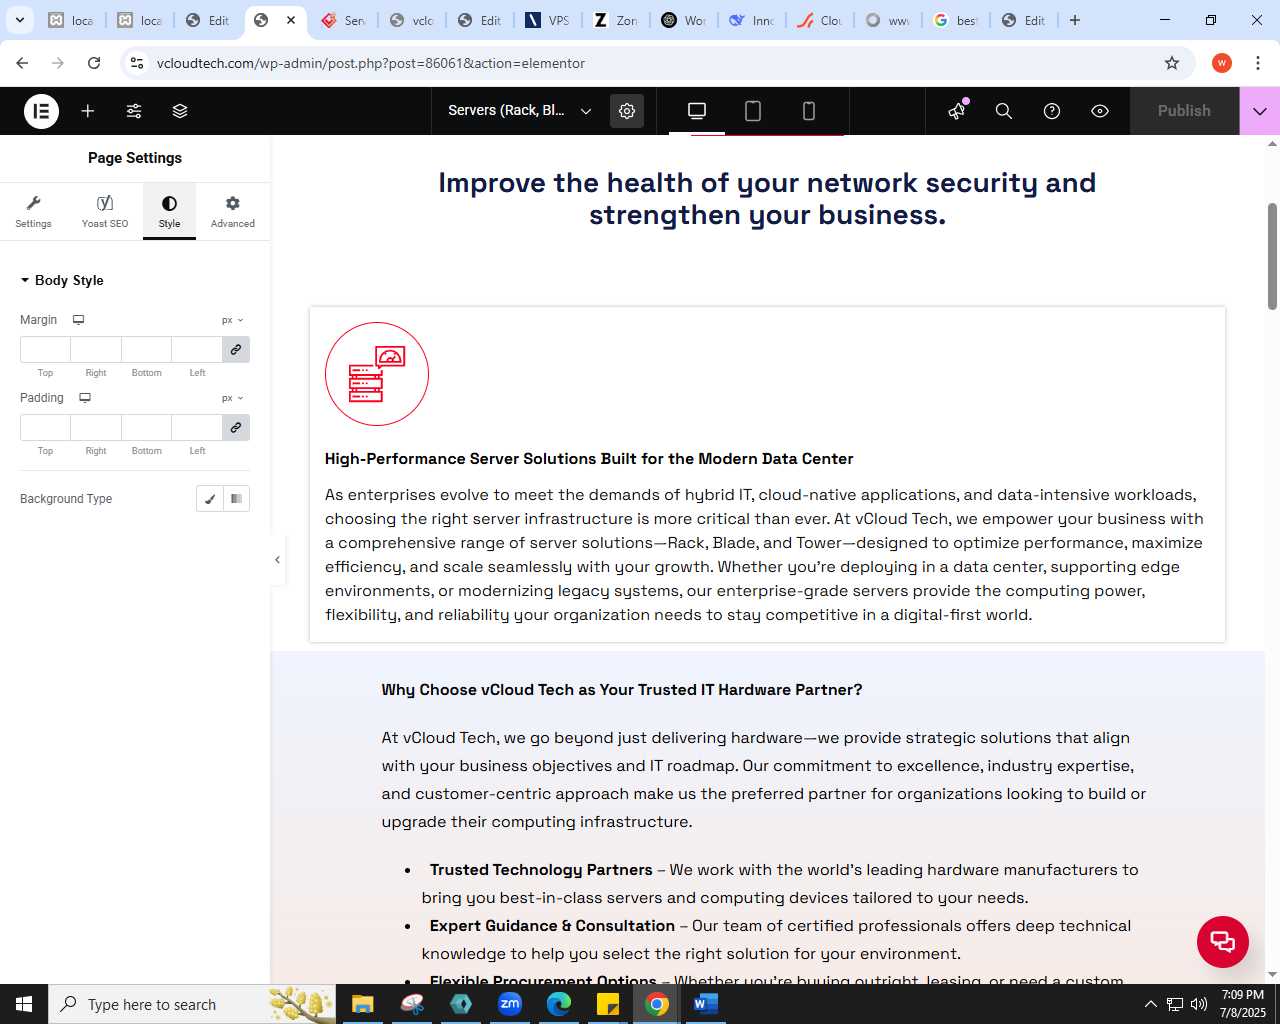Viewport: 1280px width, 1024px height.
Task: Select Improve the health heading
Action: 767,199
